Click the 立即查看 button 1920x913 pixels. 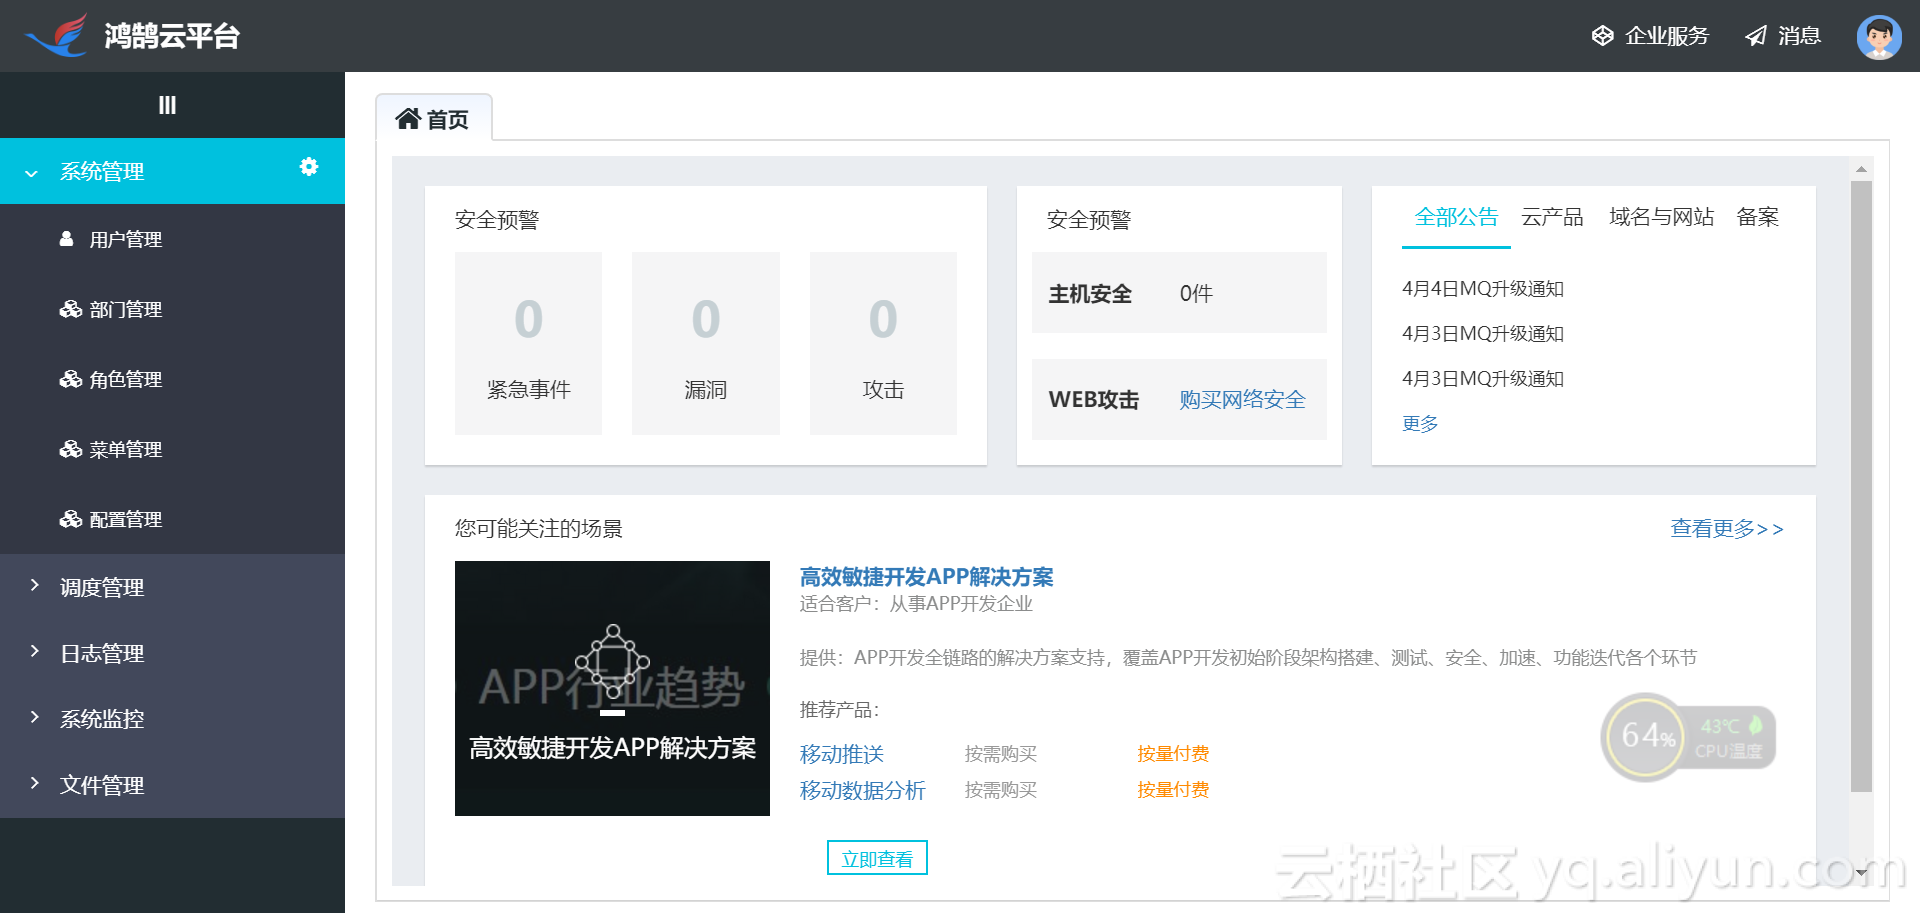pos(877,858)
